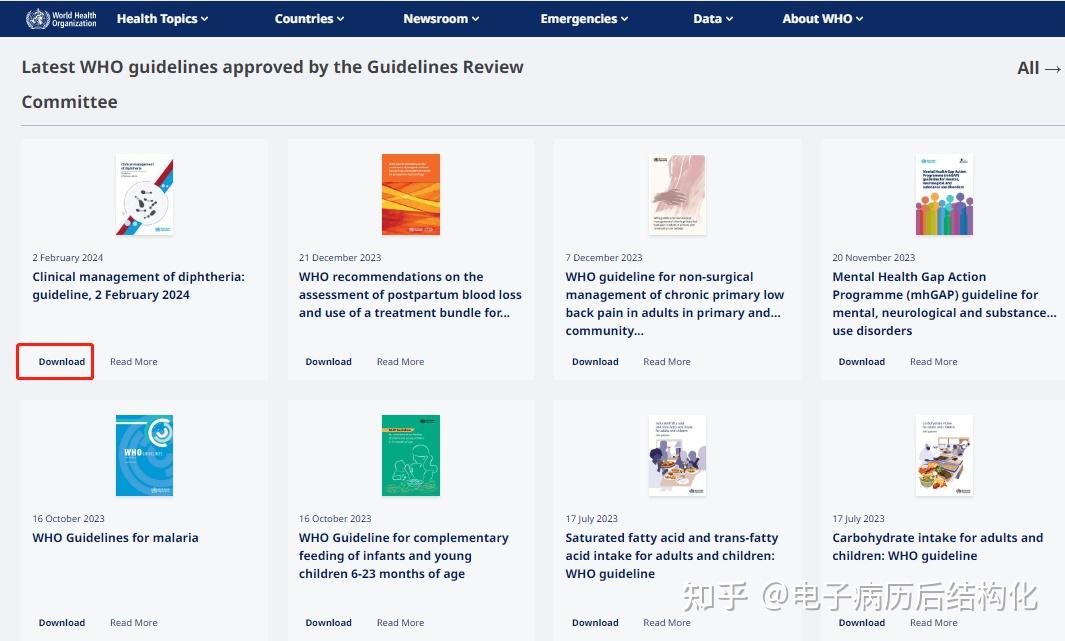Click the date '21 December 2023'
The image size is (1065, 641).
tap(340, 257)
